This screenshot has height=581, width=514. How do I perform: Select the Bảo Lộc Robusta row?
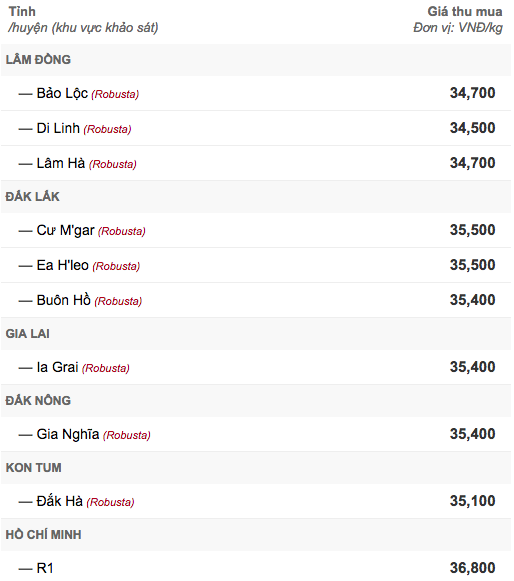(256, 93)
